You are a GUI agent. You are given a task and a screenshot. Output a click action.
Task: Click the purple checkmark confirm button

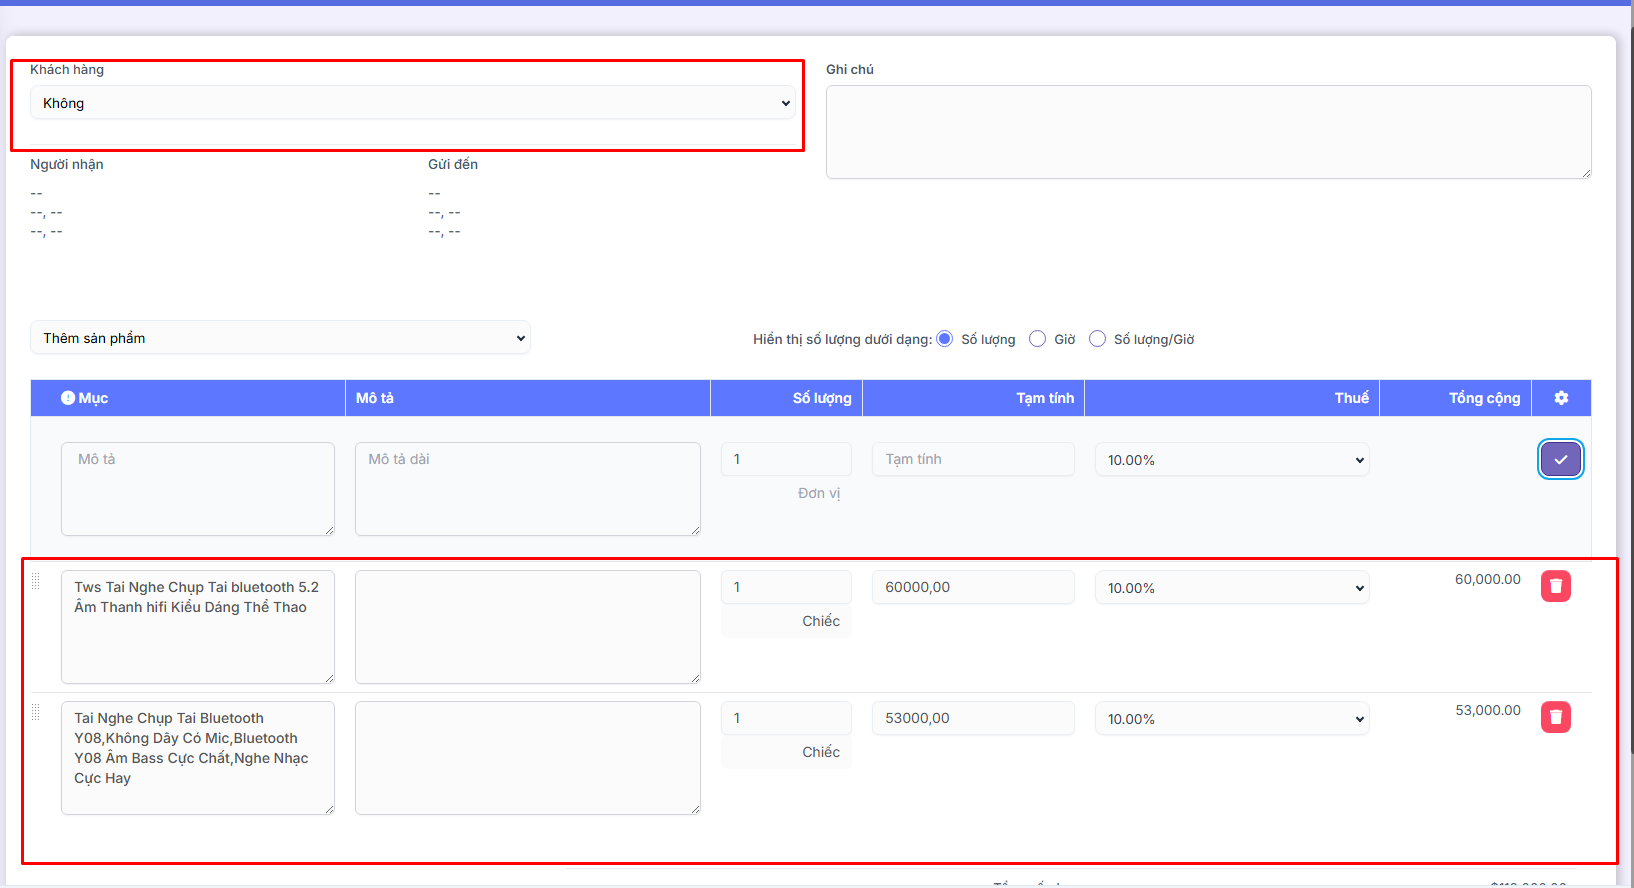click(x=1560, y=459)
